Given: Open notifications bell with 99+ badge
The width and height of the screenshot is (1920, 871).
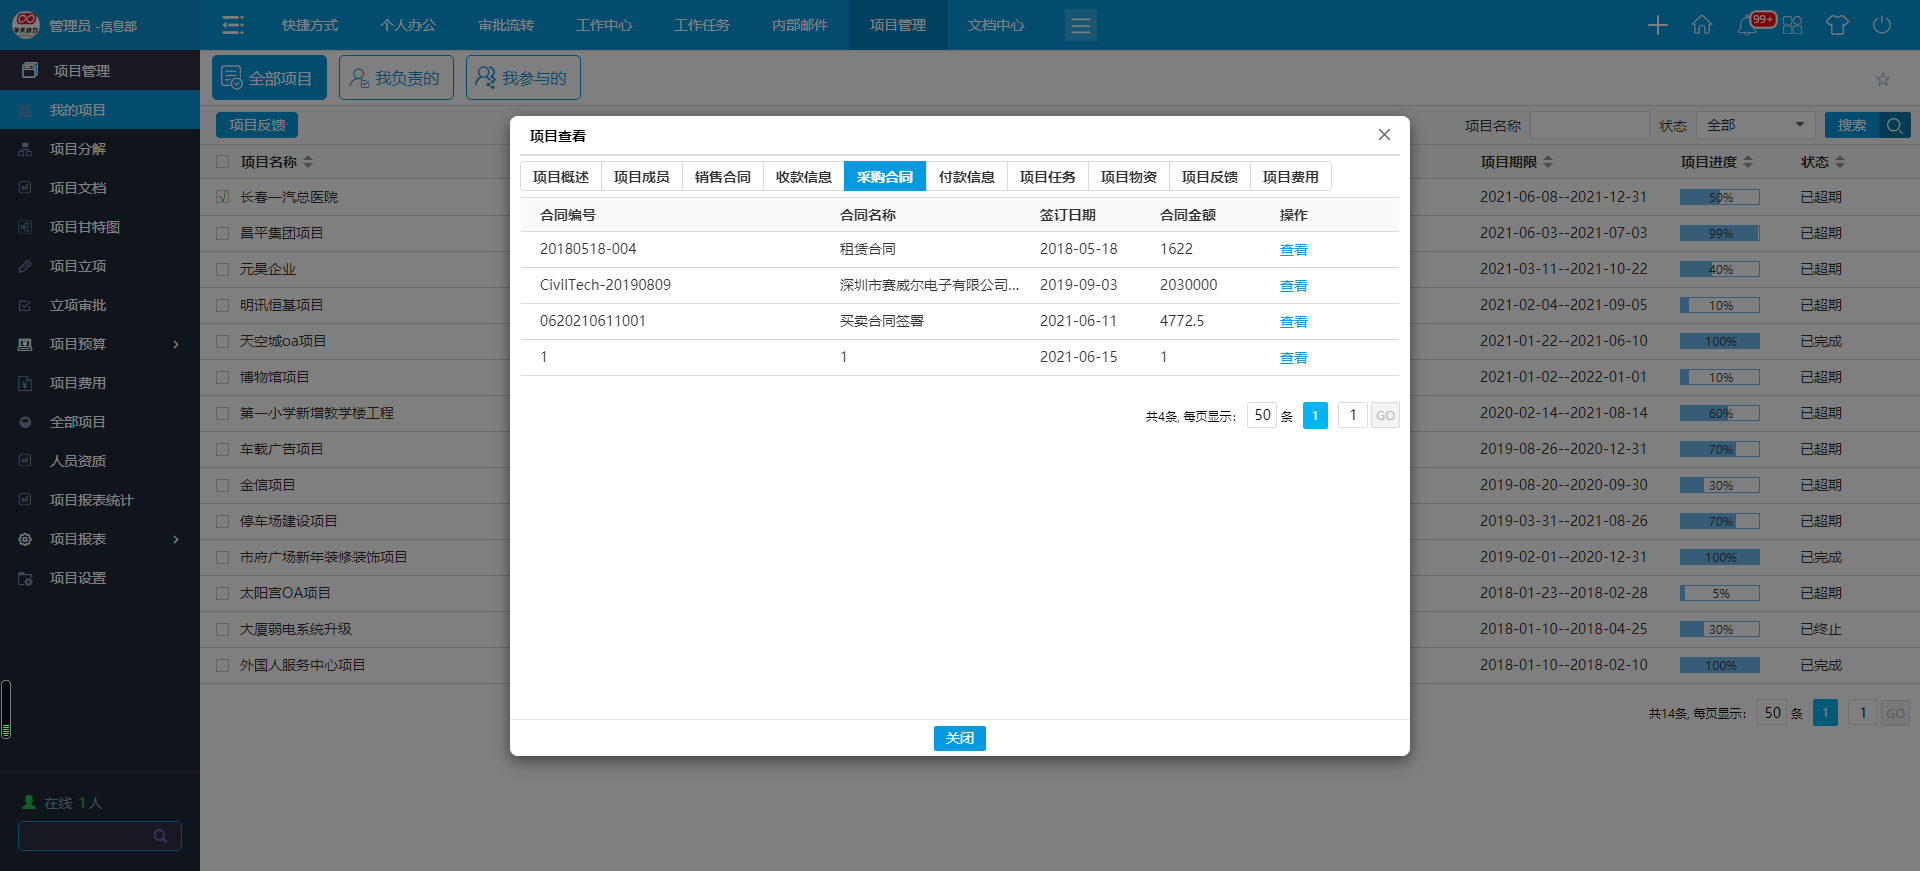Looking at the screenshot, I should click(1748, 25).
